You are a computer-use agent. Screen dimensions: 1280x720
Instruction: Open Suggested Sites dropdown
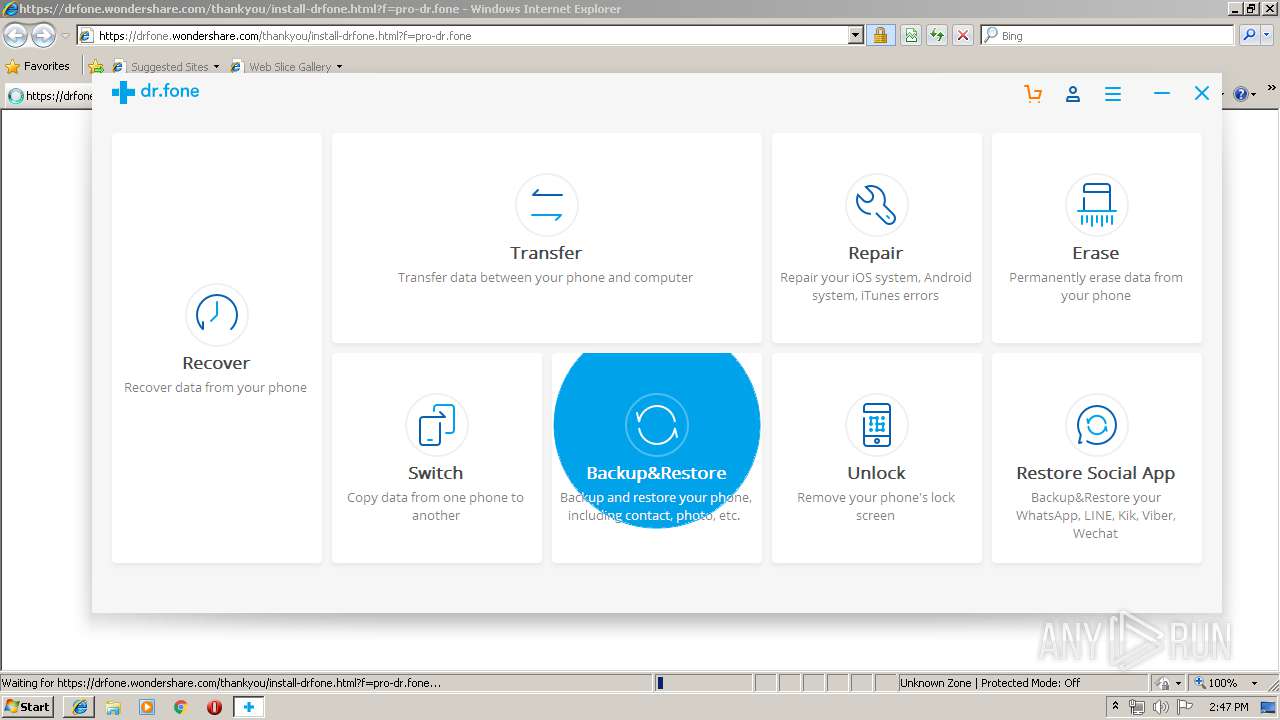tap(166, 66)
